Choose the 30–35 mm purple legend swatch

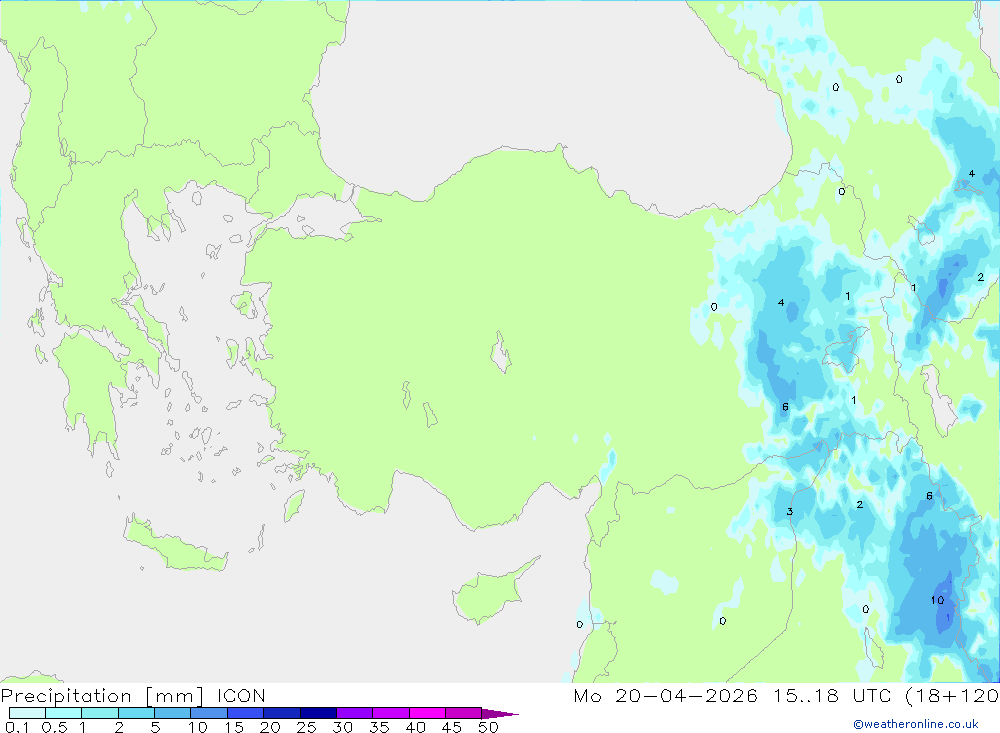click(x=354, y=713)
